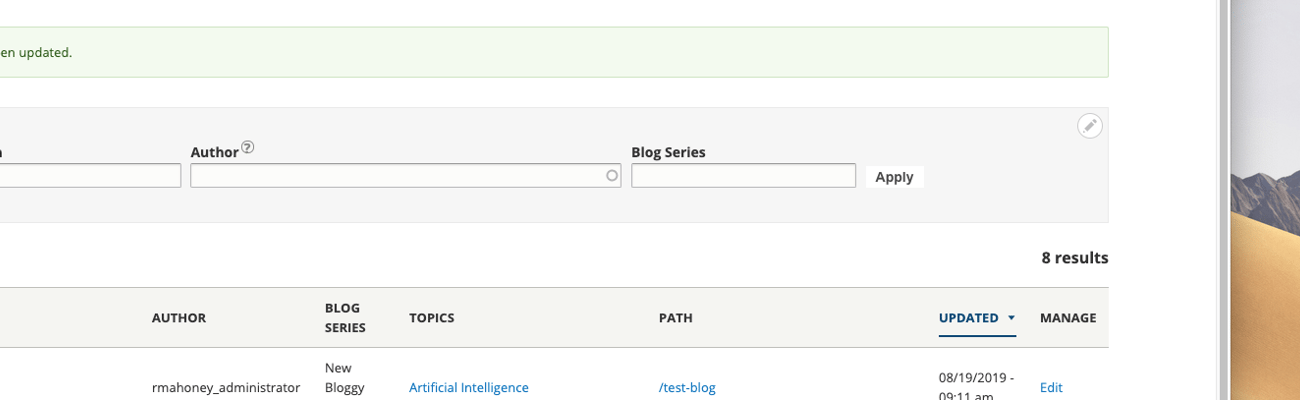Click the Manage column header

pyautogui.click(x=1067, y=318)
